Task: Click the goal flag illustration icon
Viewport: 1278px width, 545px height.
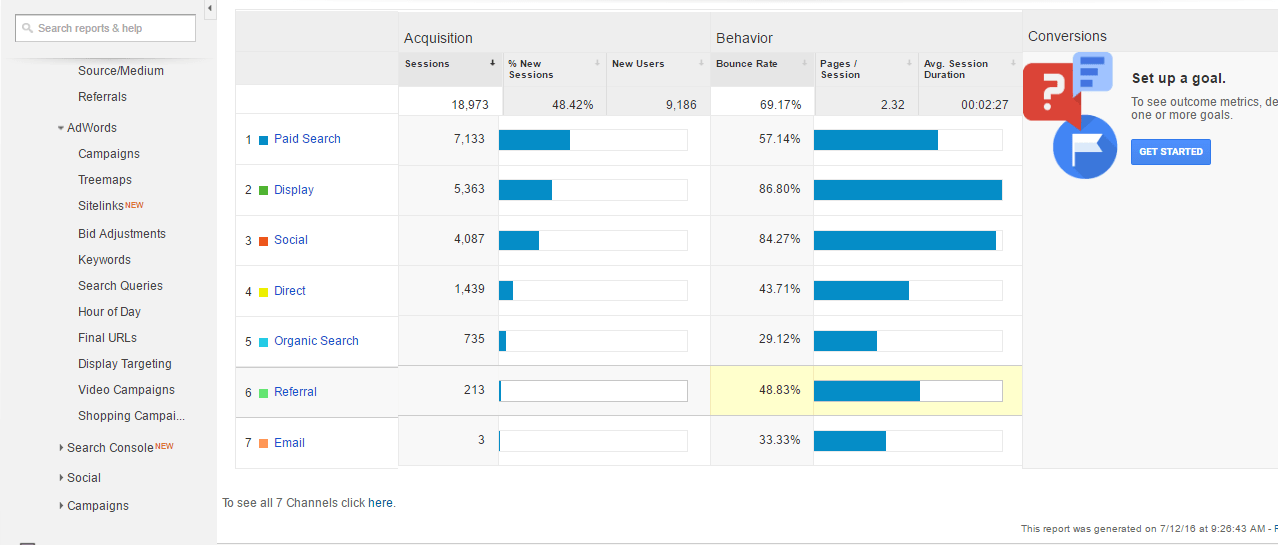Action: click(1085, 146)
